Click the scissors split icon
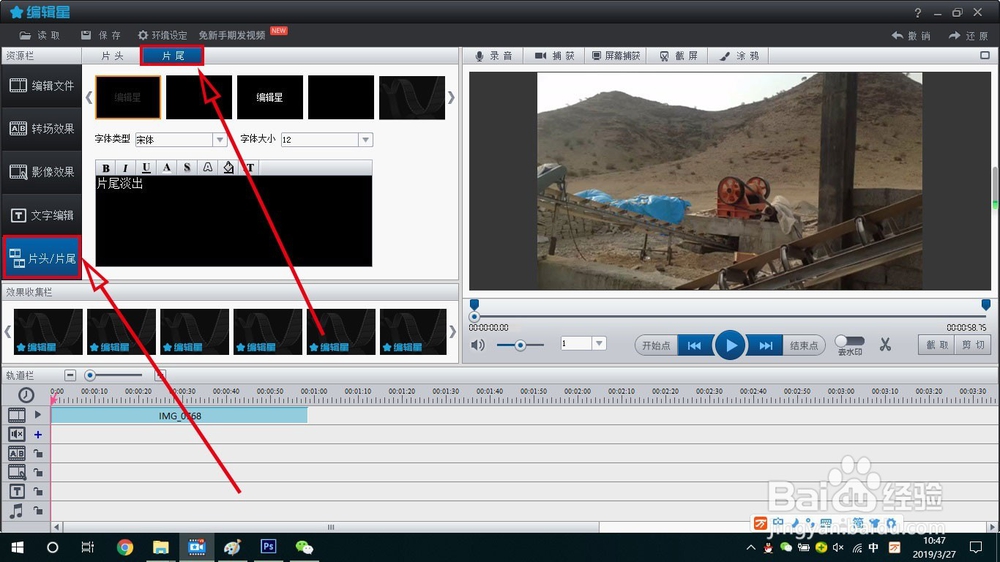This screenshot has height=562, width=1000. pos(885,345)
